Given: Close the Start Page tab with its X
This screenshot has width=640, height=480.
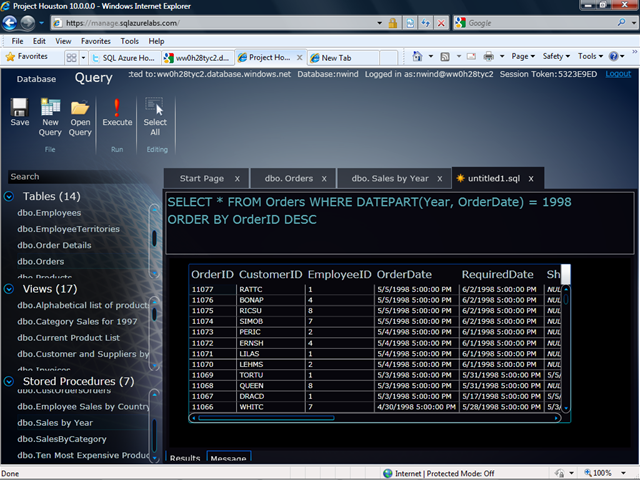Looking at the screenshot, I should pos(237,179).
